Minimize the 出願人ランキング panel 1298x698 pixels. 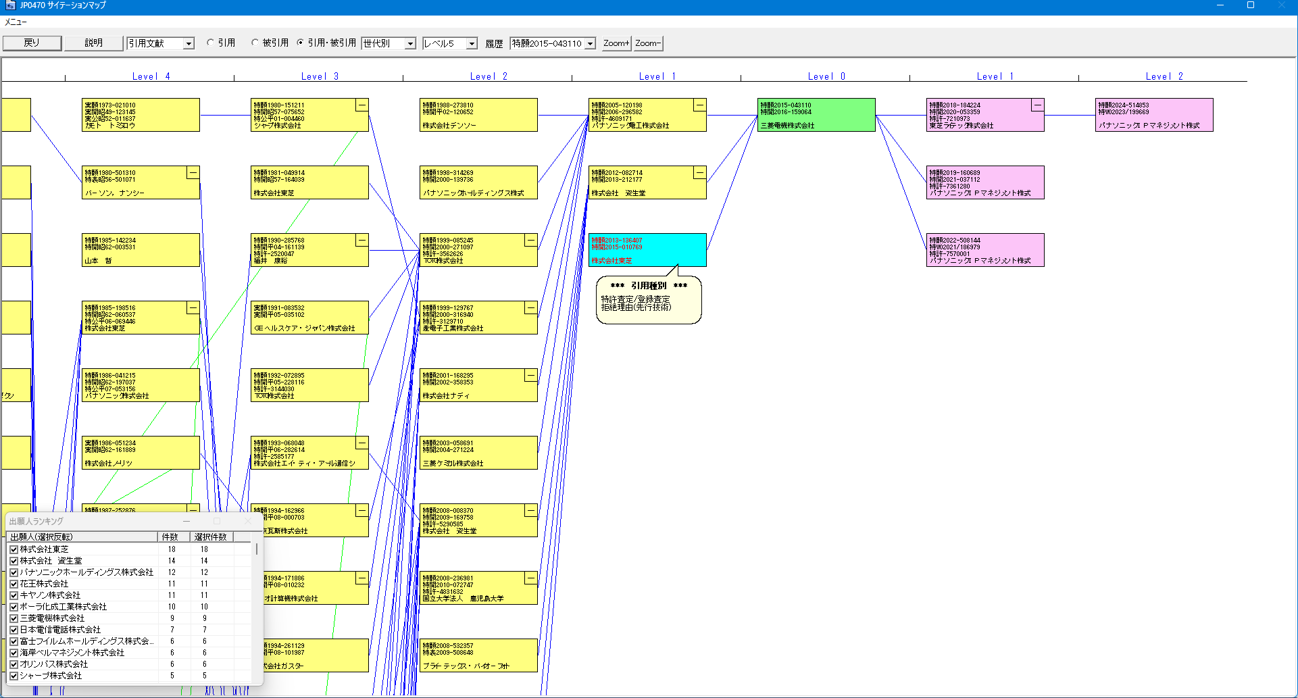point(186,521)
